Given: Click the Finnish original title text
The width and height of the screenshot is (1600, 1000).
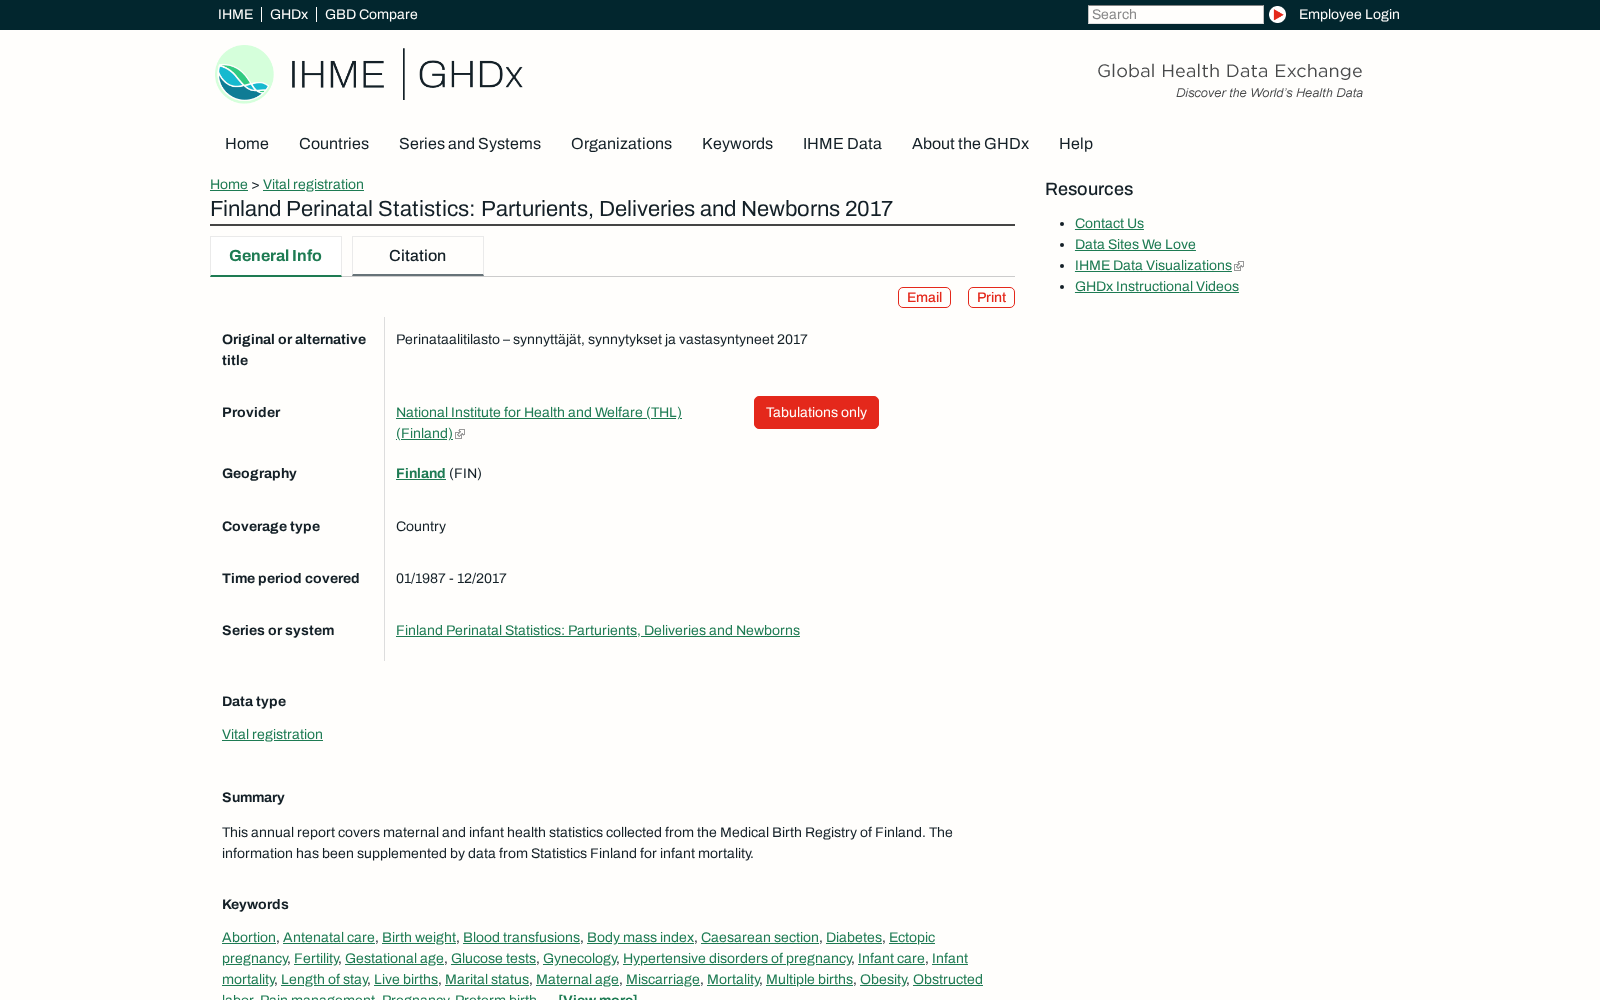Looking at the screenshot, I should tap(602, 340).
